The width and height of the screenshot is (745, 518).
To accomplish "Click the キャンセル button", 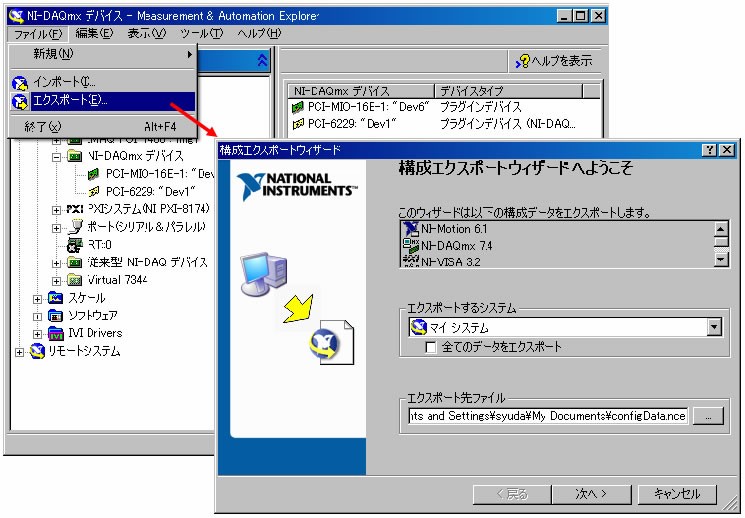I will (x=677, y=495).
